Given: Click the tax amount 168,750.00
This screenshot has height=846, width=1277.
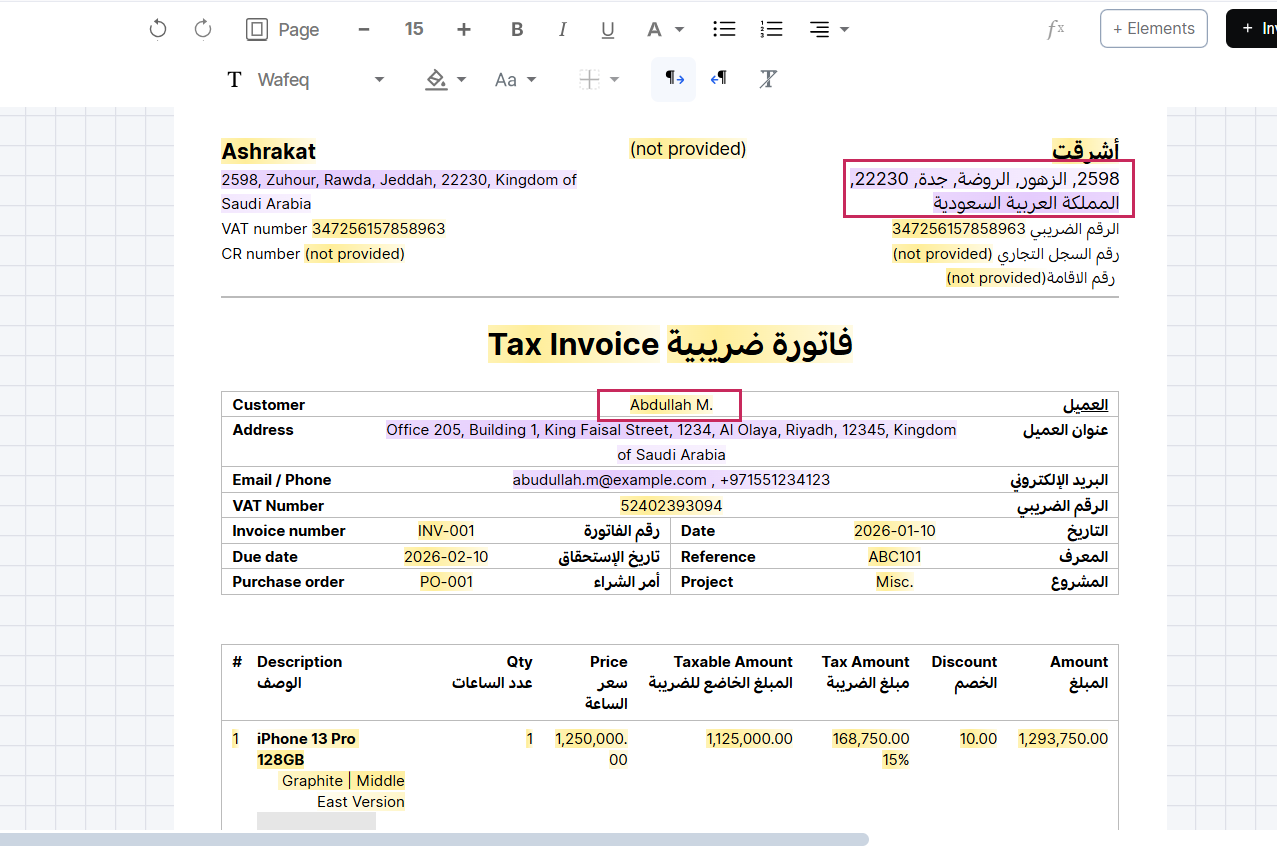Looking at the screenshot, I should point(871,739).
